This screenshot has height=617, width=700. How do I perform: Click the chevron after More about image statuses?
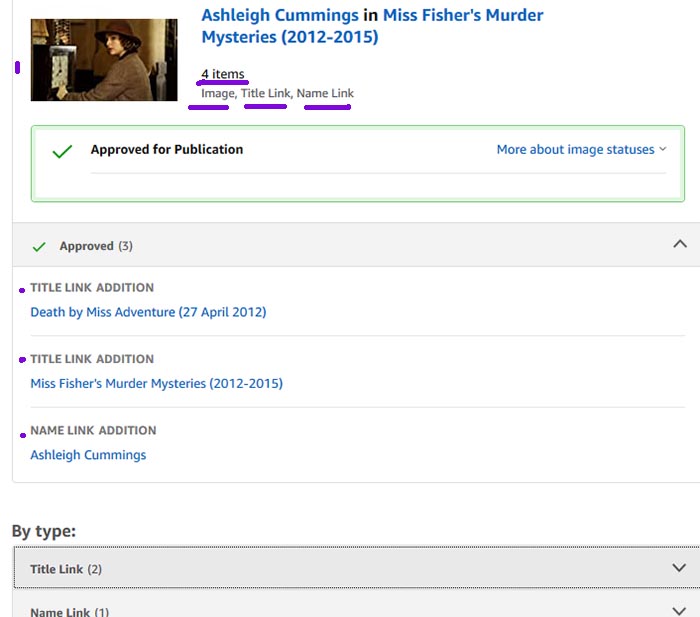663,150
